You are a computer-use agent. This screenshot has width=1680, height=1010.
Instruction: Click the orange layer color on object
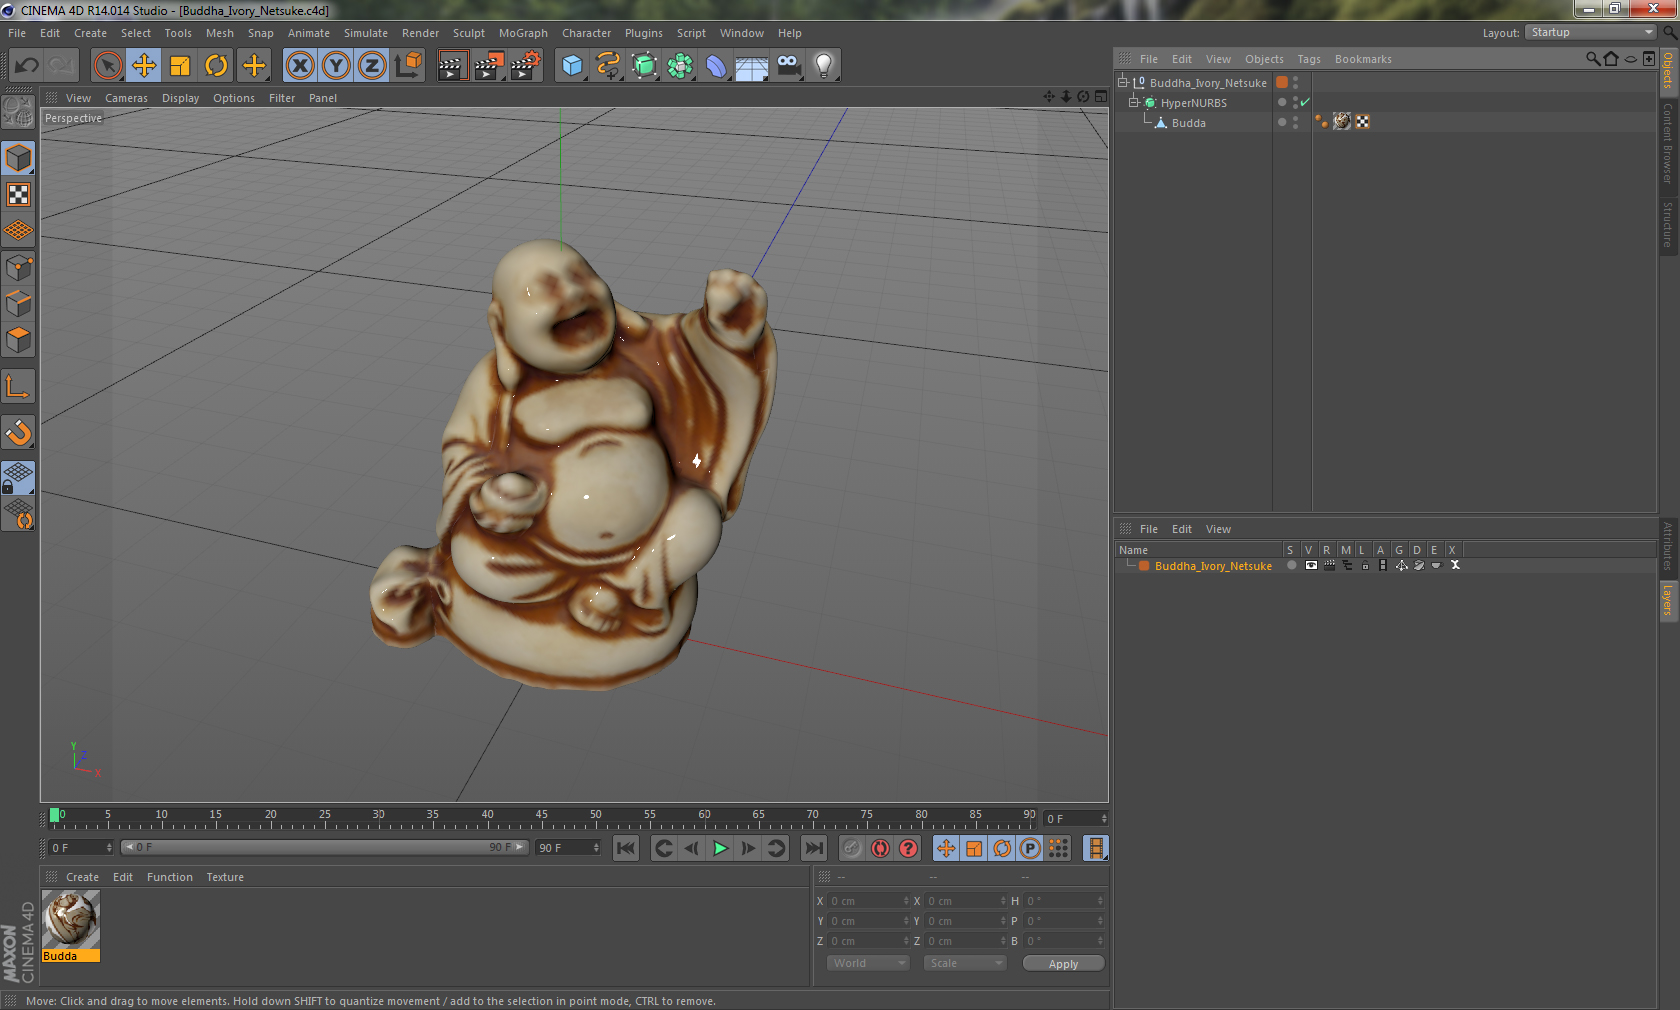coord(1282,82)
